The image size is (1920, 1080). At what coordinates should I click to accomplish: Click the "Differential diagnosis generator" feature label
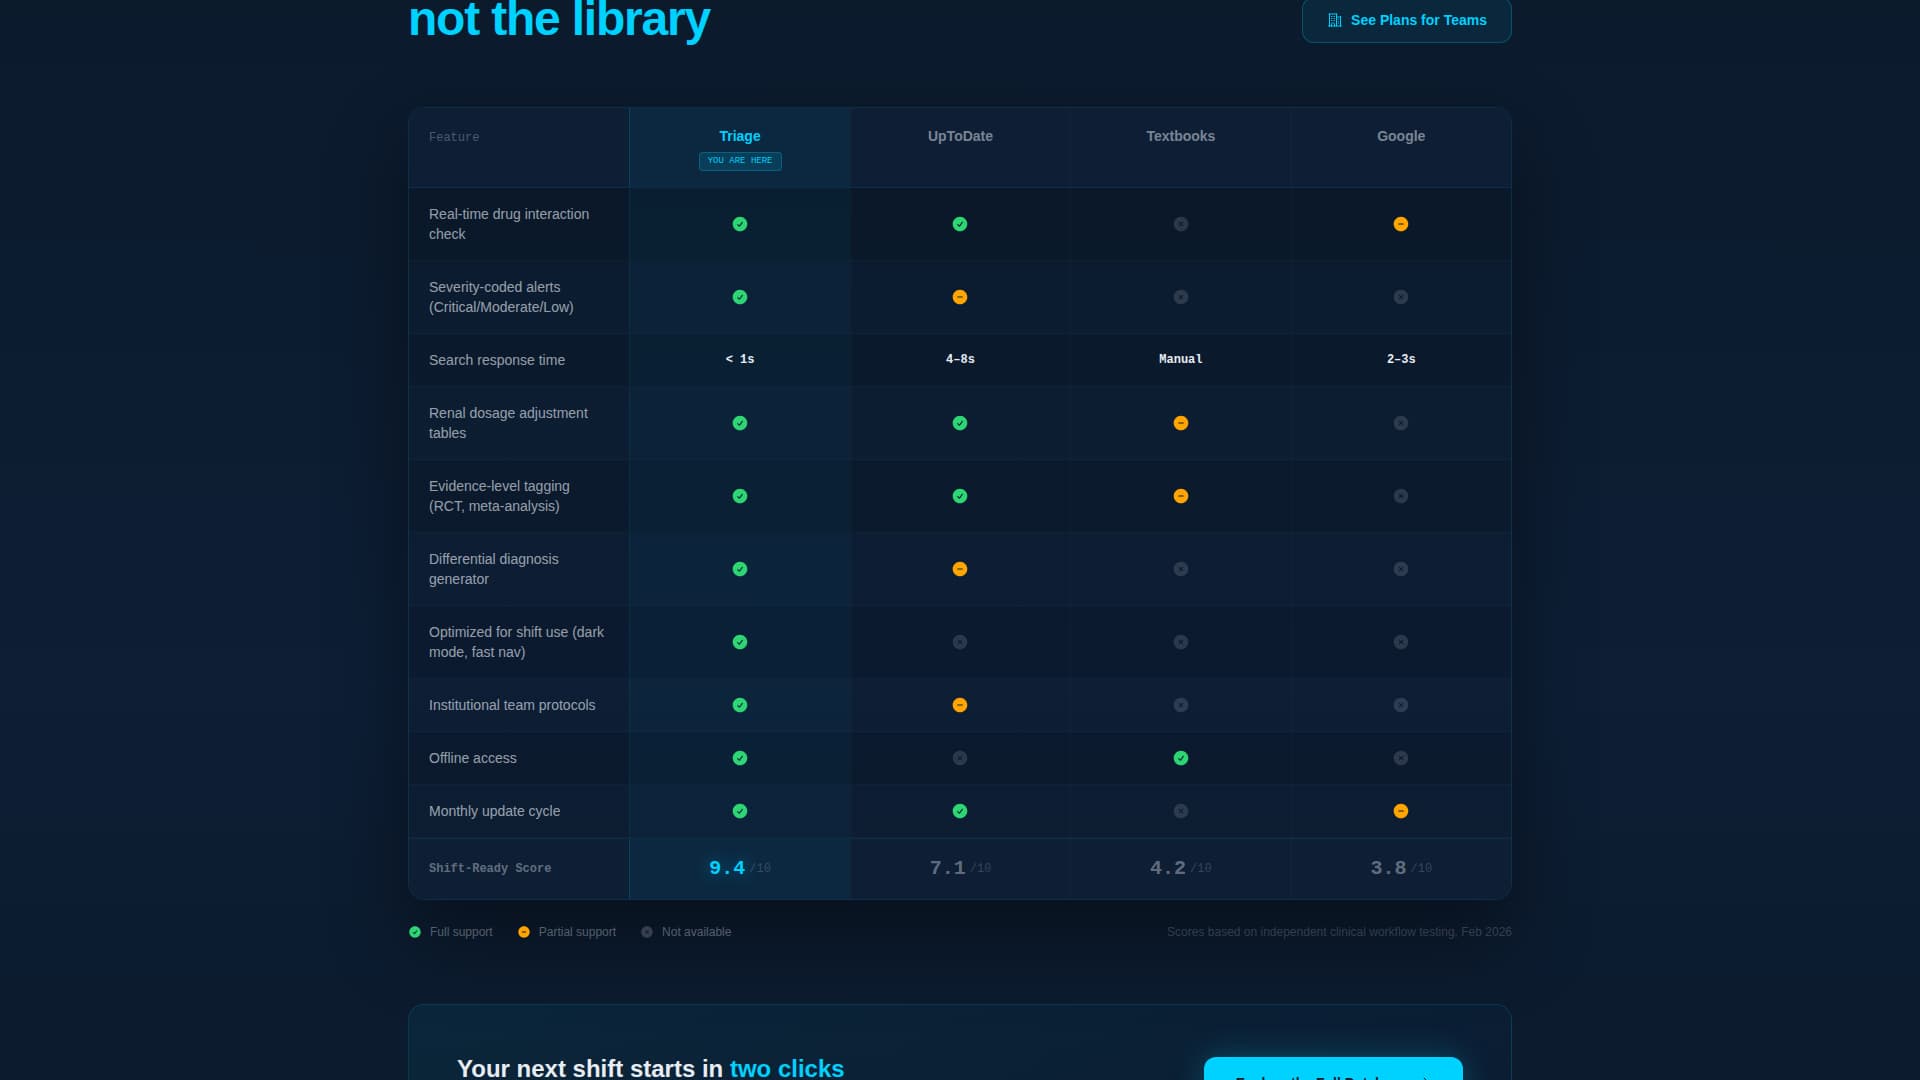coord(494,569)
